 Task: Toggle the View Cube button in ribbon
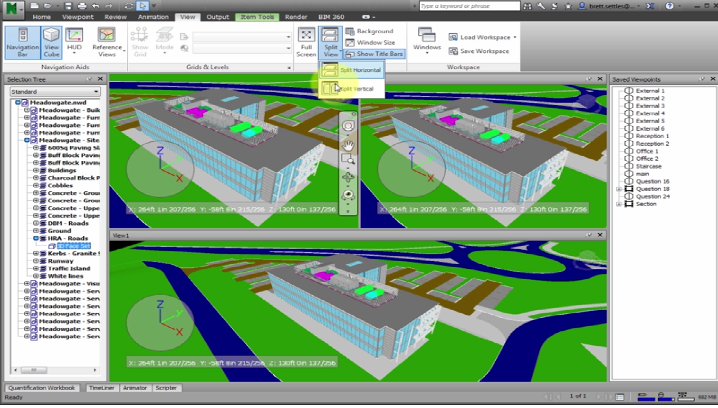51,42
